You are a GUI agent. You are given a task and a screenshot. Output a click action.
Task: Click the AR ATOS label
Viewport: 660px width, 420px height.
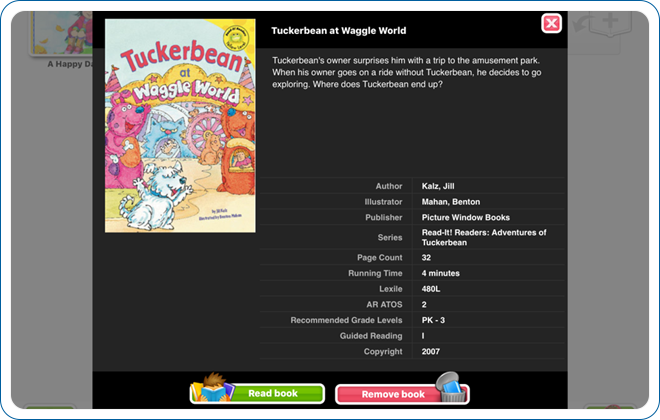(384, 304)
